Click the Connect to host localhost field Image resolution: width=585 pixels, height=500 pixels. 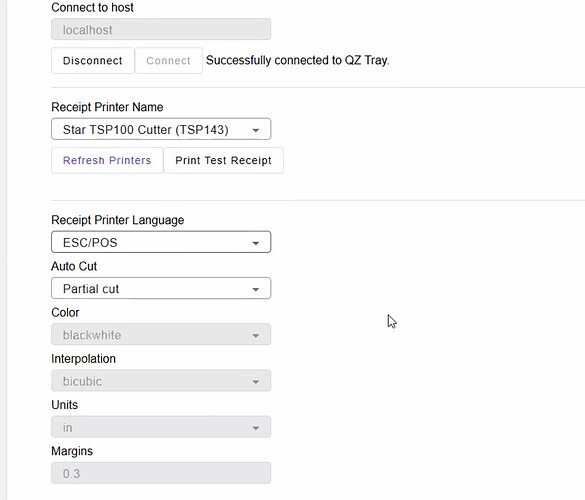point(161,29)
